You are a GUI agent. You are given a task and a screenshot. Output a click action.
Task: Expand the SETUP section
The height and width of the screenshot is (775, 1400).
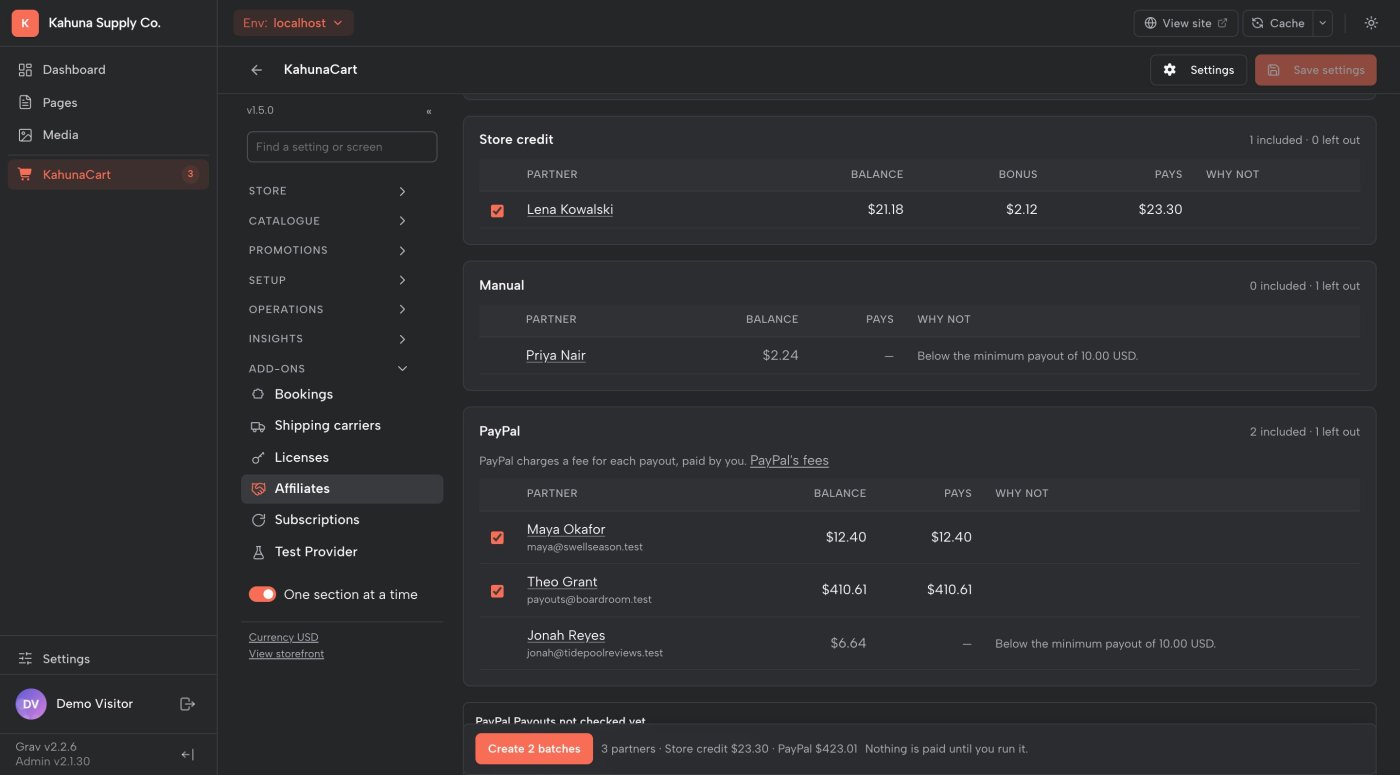click(328, 280)
